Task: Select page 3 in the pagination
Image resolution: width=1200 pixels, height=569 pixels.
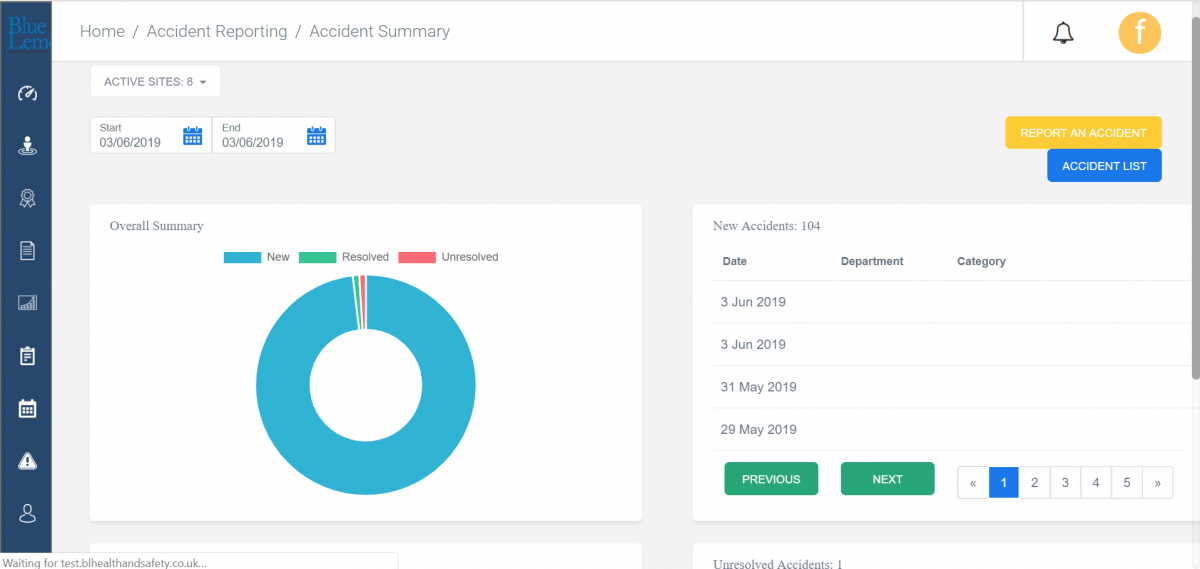Action: tap(1065, 483)
